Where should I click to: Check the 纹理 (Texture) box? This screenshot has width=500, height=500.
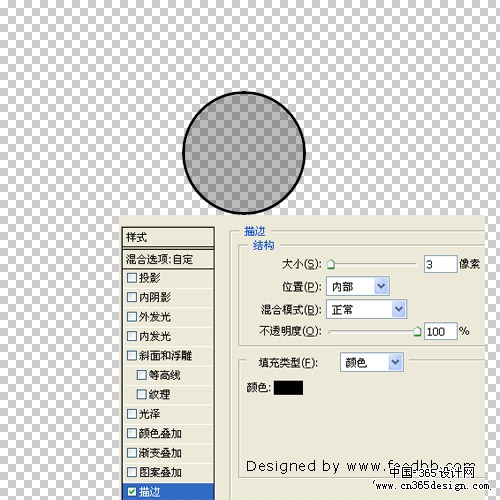(142, 394)
